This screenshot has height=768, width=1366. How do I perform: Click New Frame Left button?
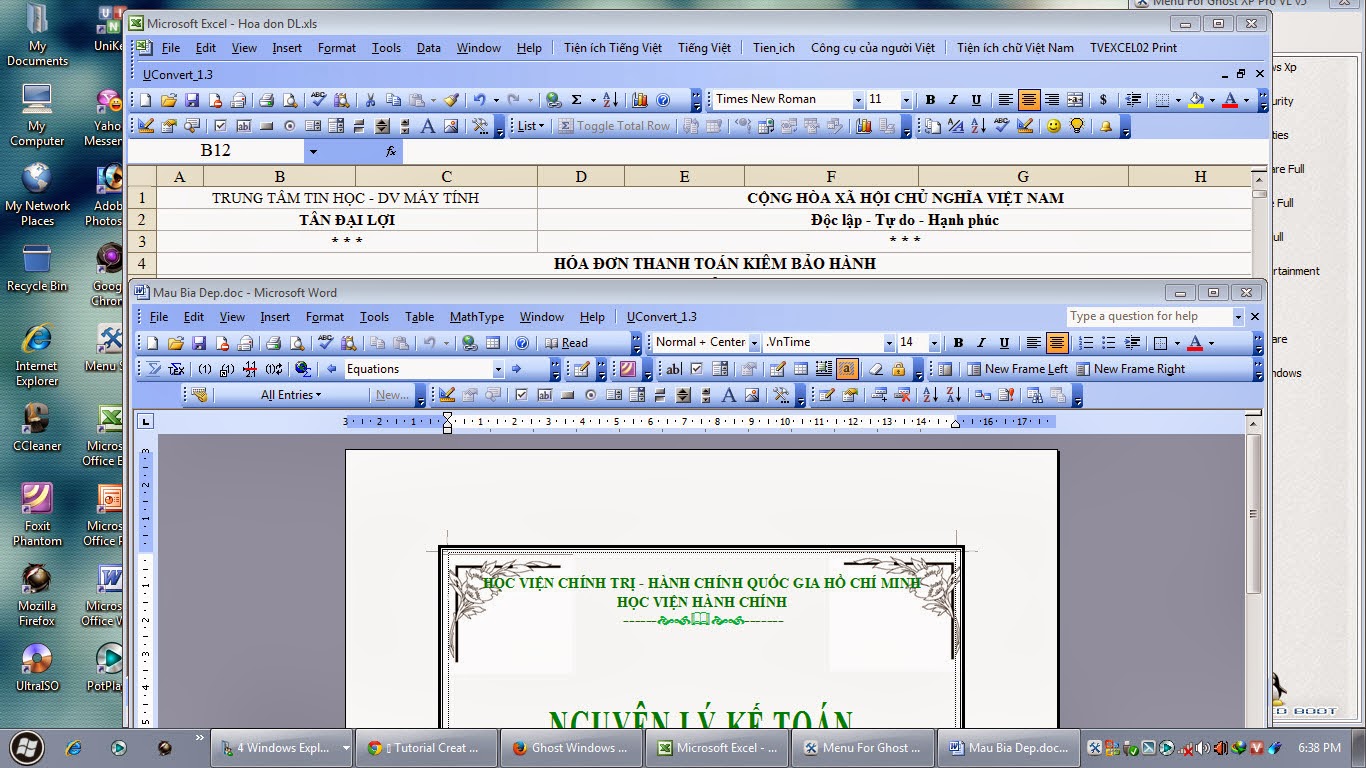coord(1017,369)
